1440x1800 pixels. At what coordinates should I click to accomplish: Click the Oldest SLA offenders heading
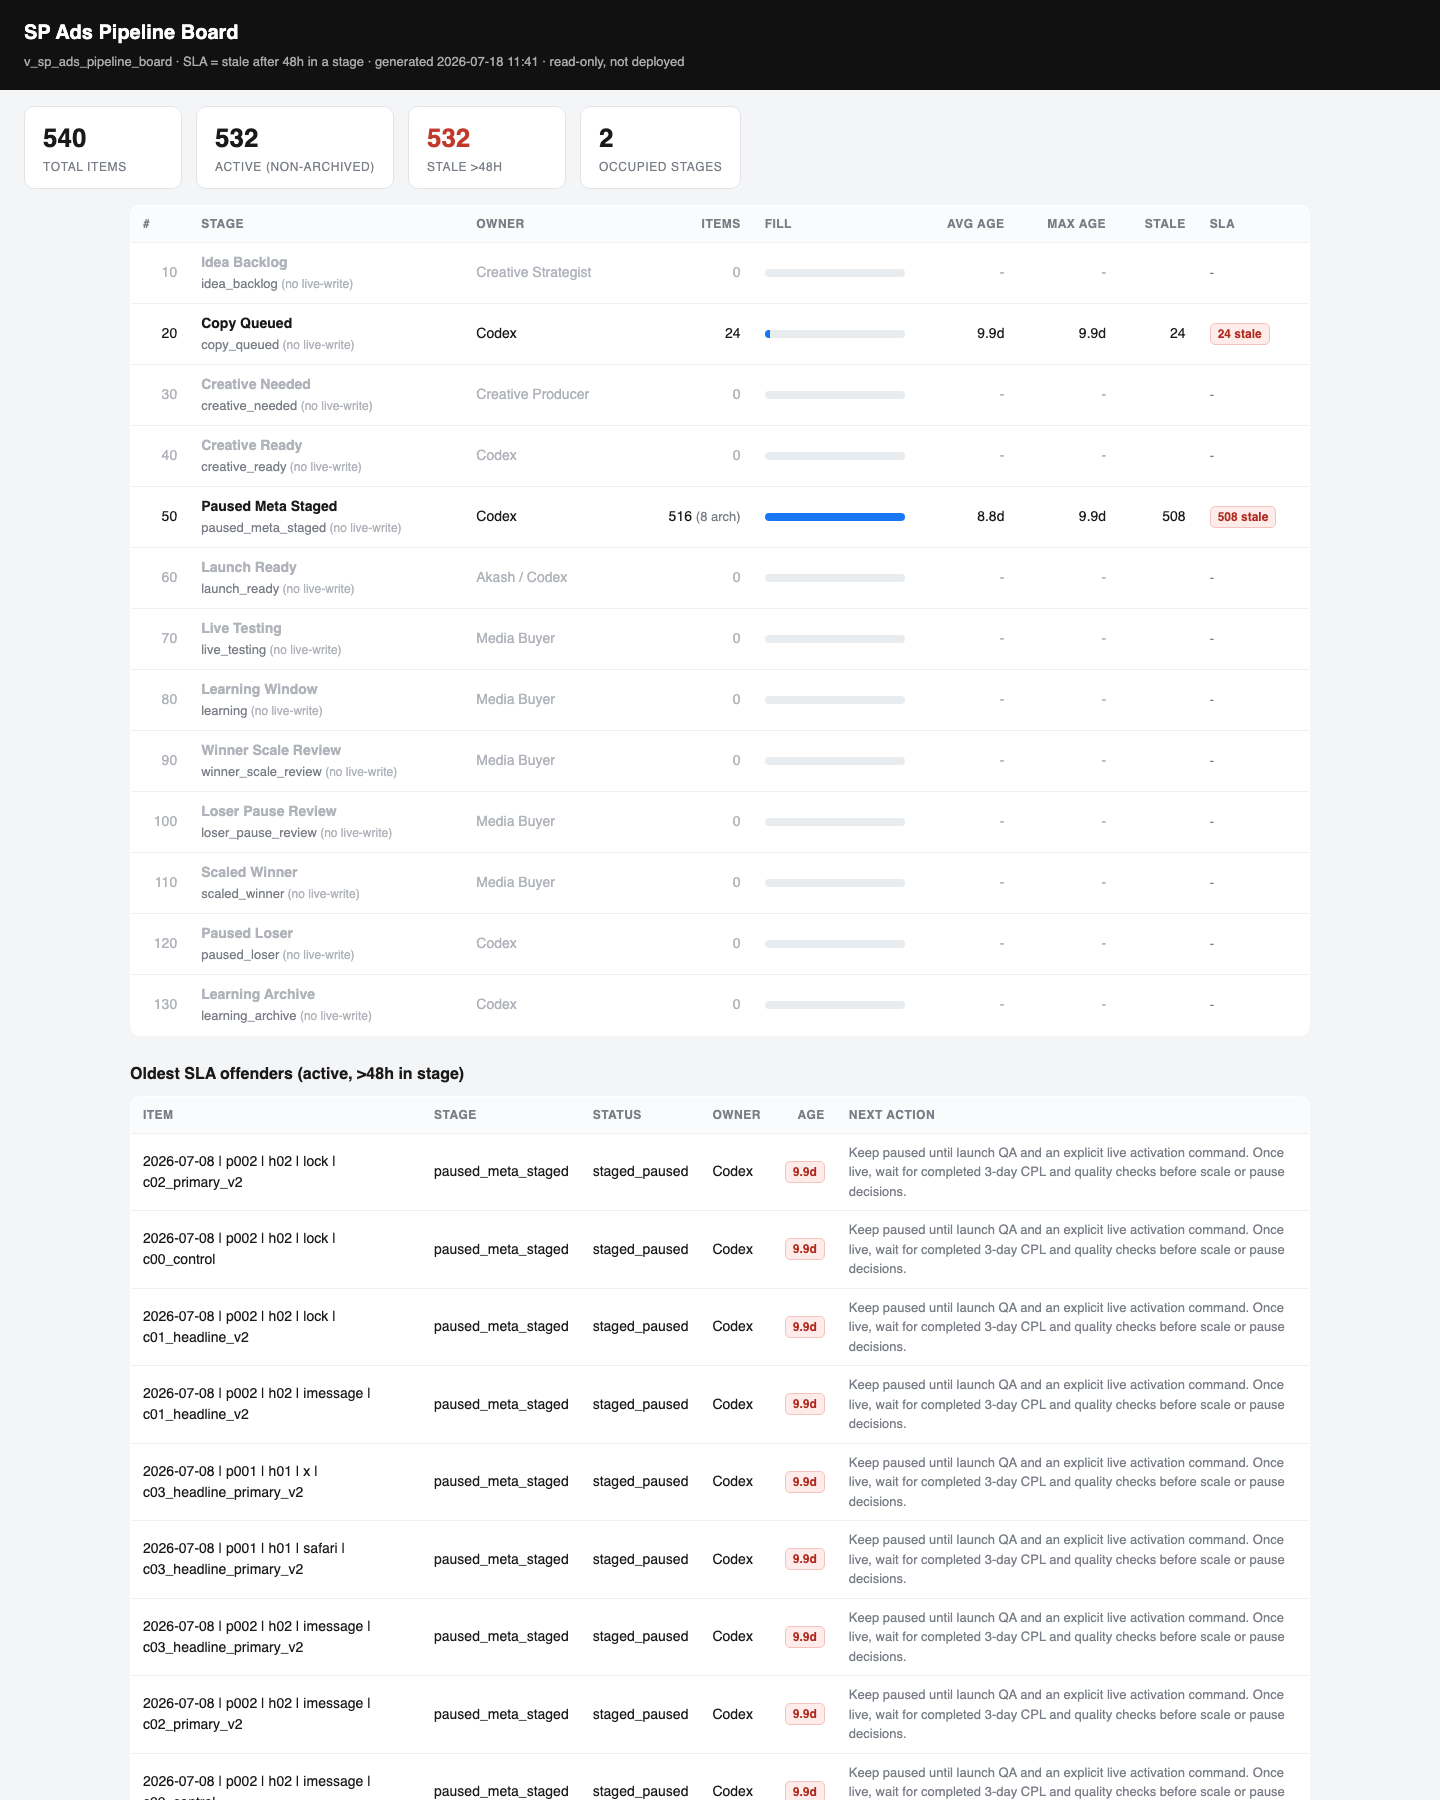point(297,1073)
